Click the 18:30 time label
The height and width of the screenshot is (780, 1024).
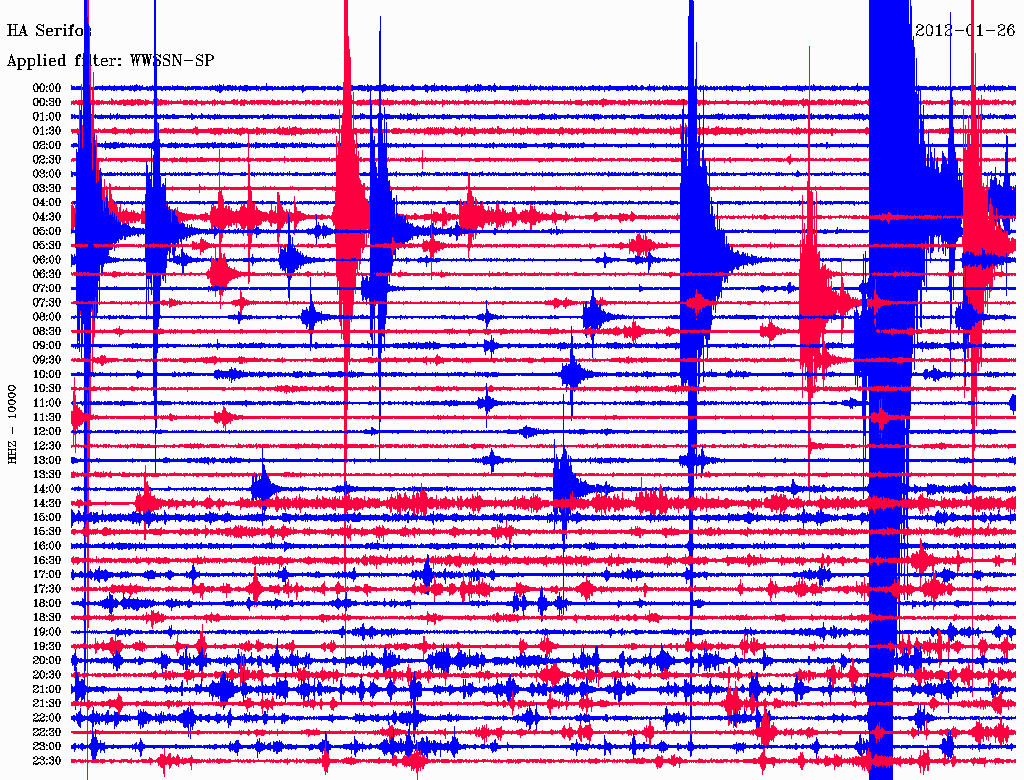47,617
